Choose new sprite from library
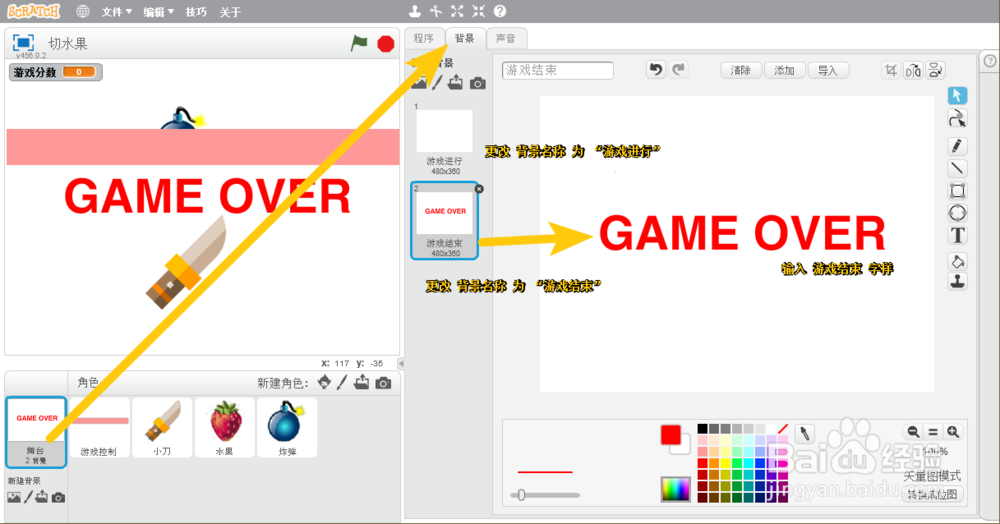This screenshot has height=524, width=1000. (x=325, y=382)
